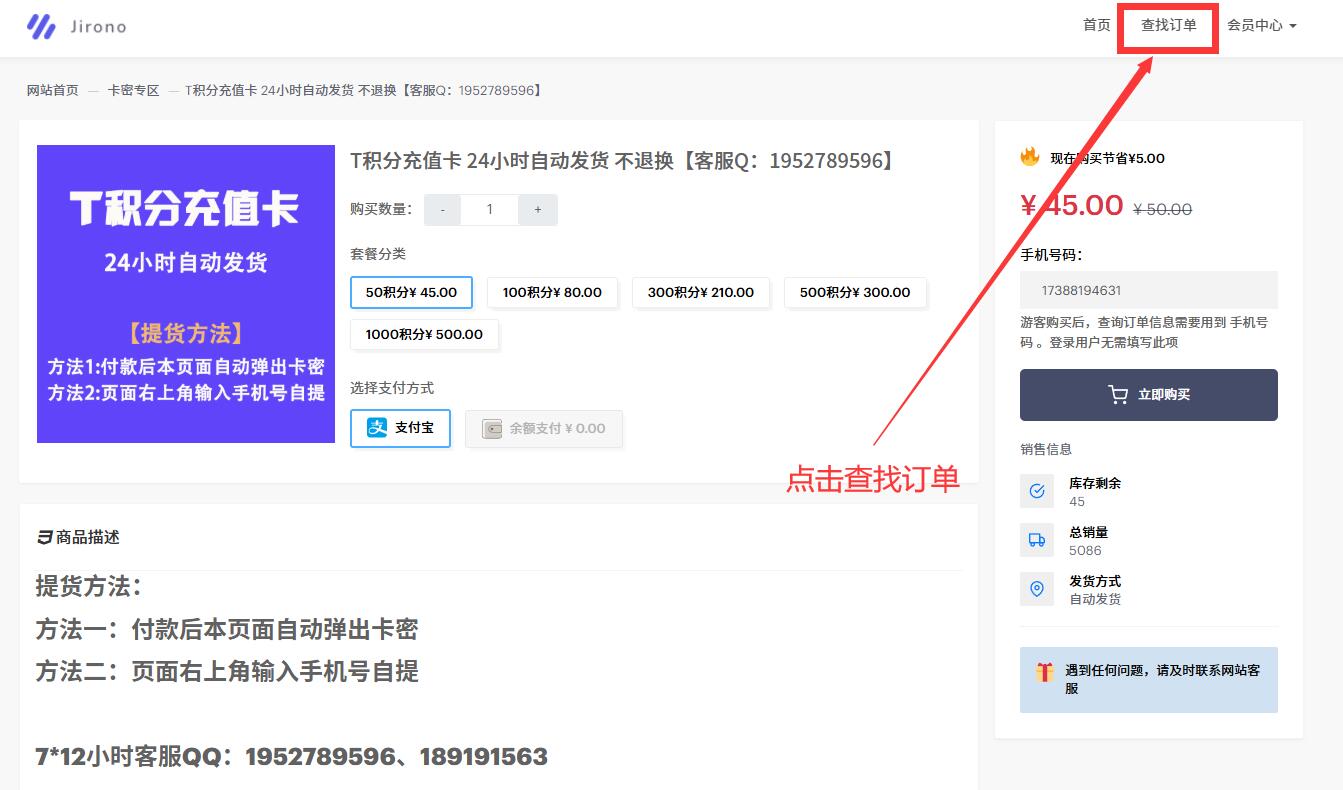Click the crossed-out ¥50.00 original price

tap(1162, 209)
